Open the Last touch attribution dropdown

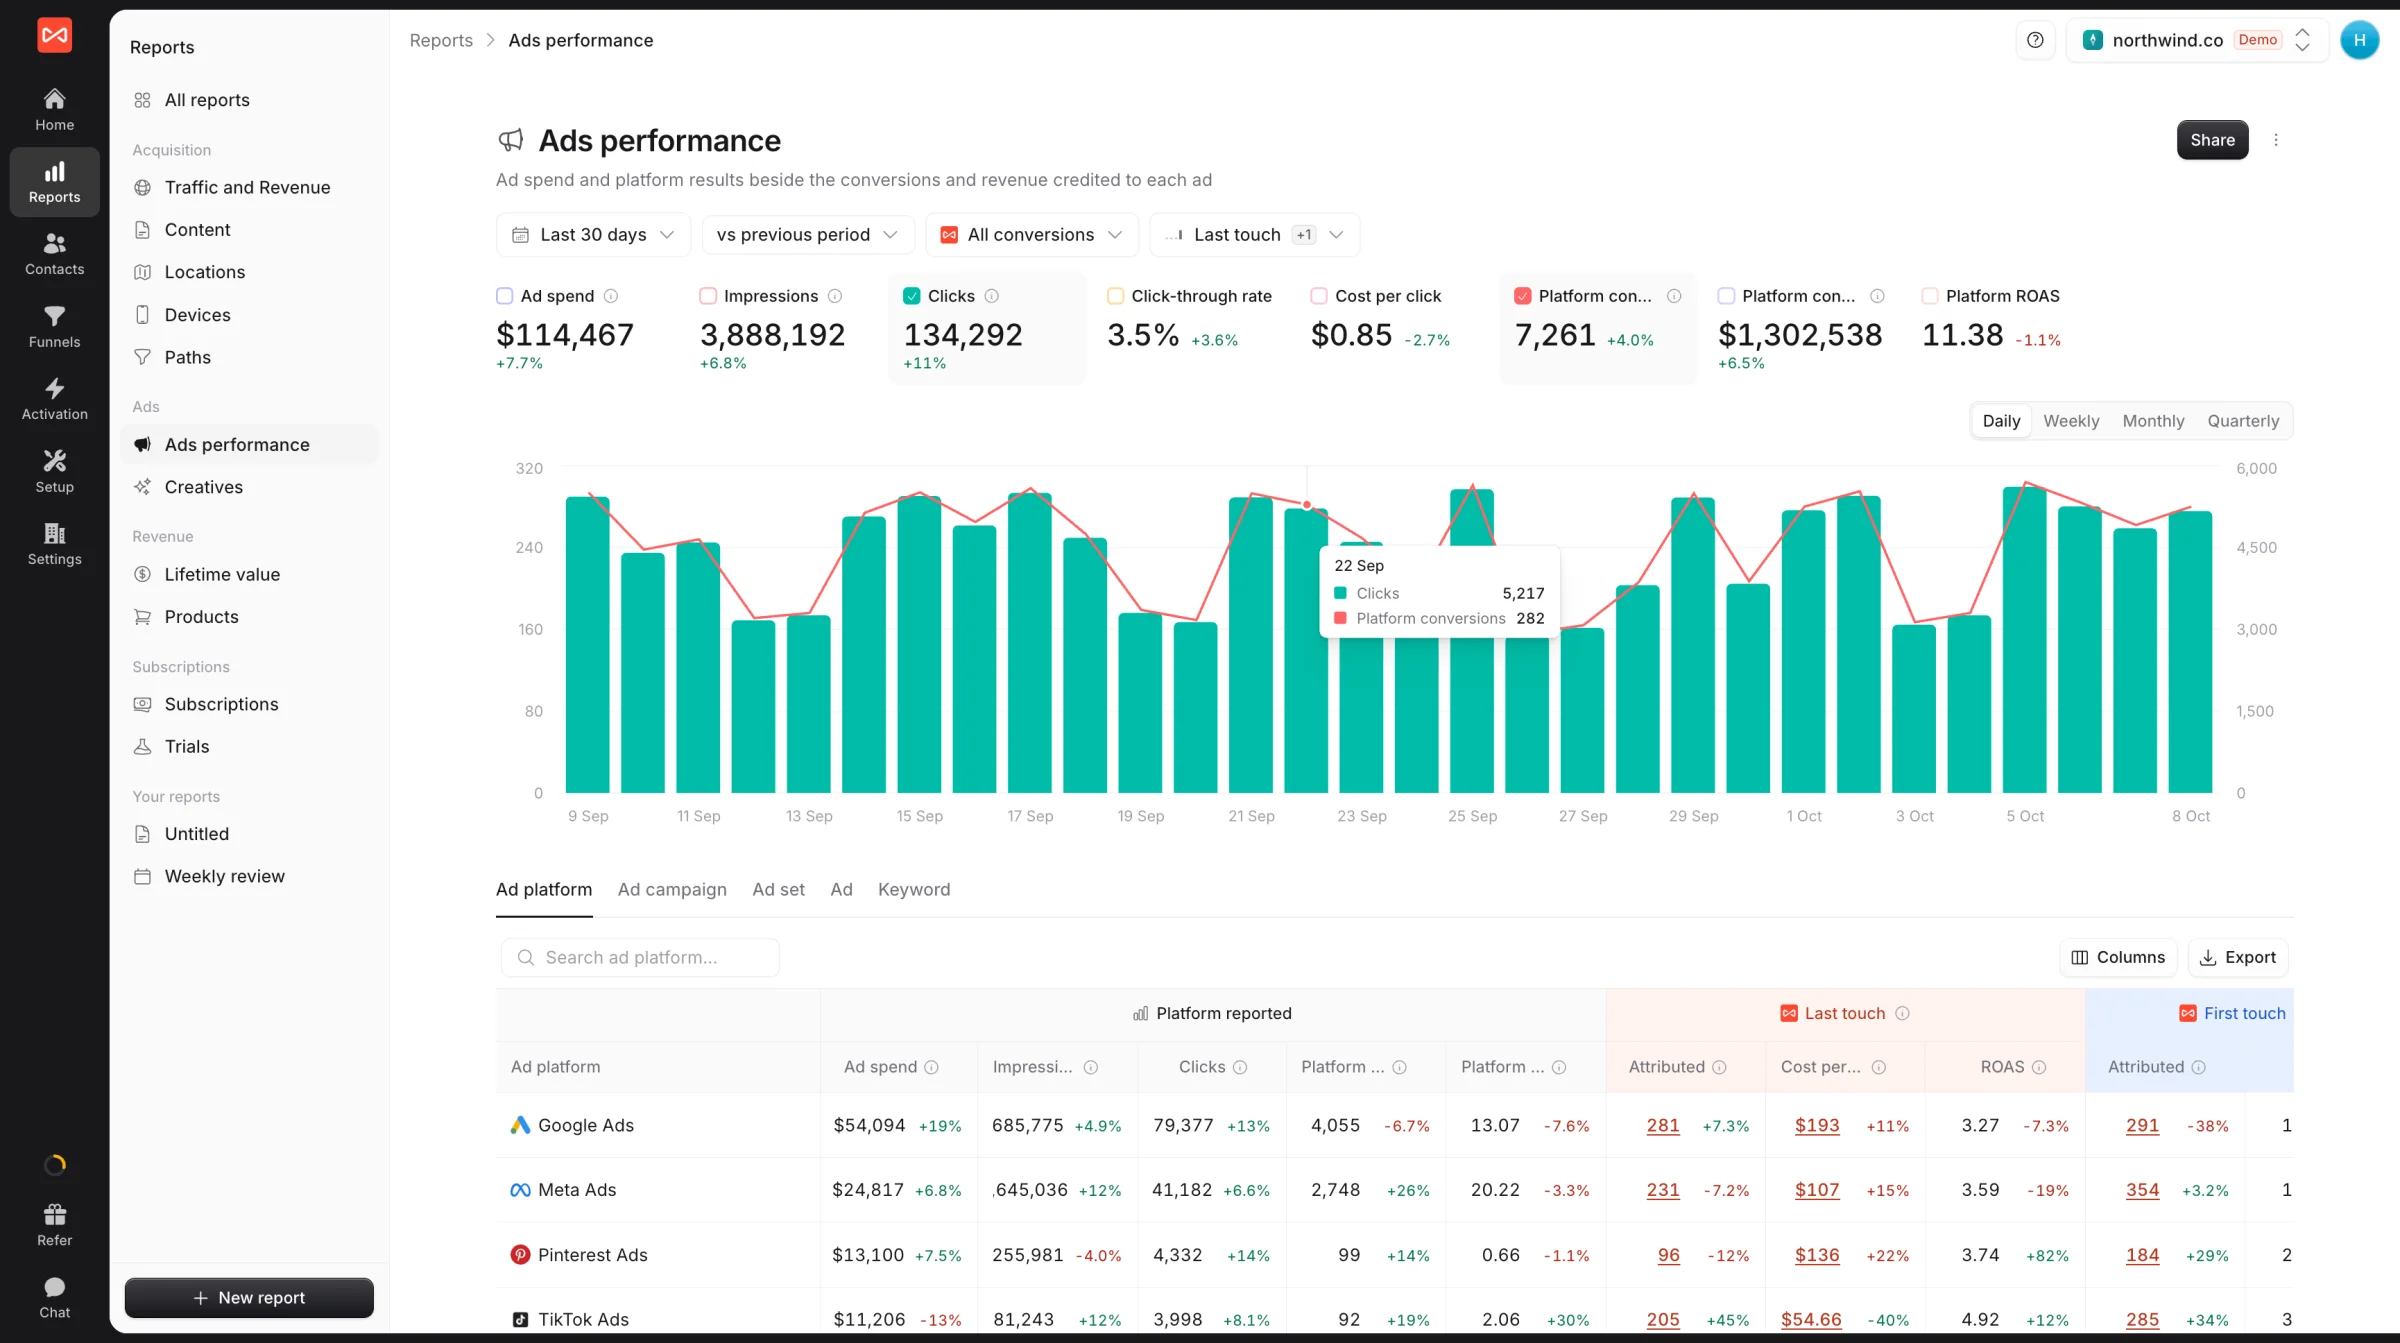[1255, 235]
